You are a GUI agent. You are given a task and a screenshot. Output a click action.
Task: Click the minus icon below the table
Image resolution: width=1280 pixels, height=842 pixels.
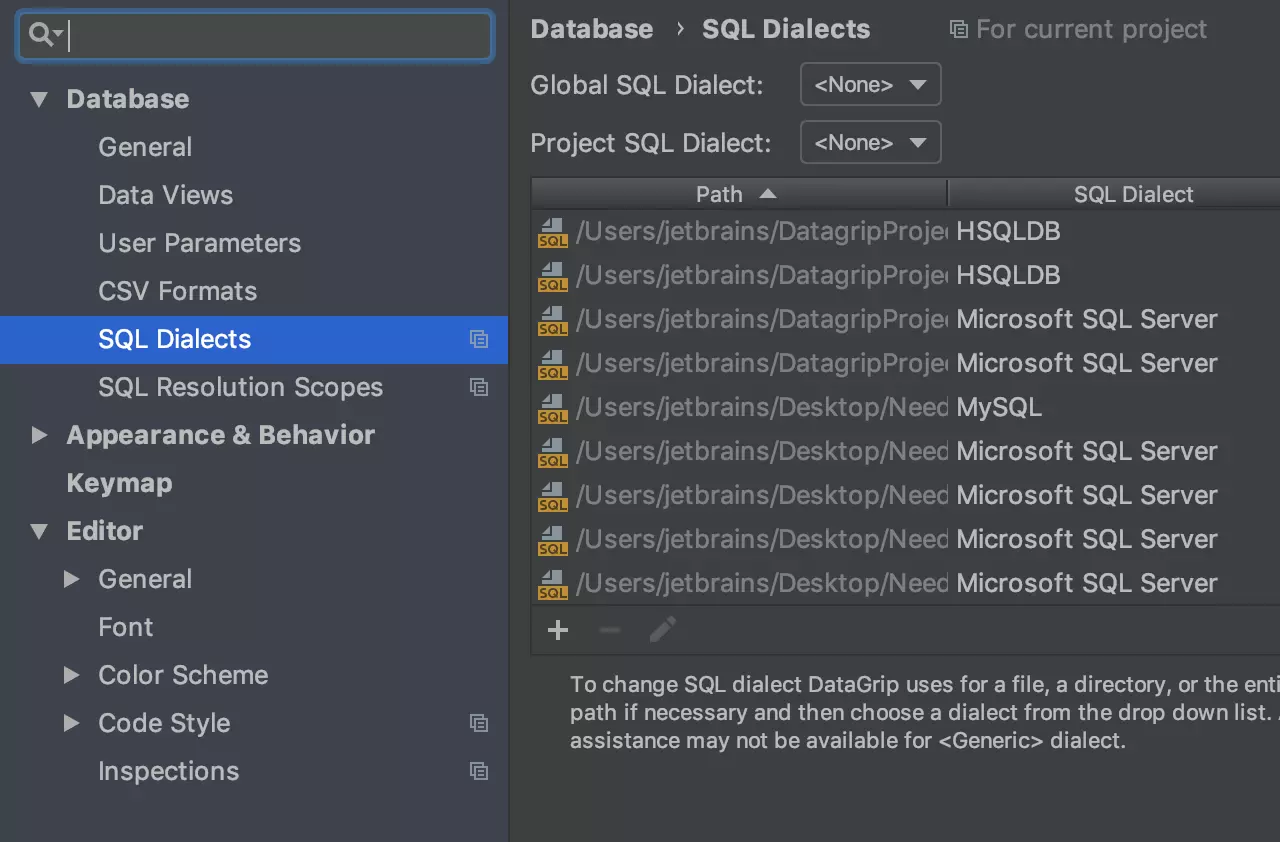click(610, 630)
